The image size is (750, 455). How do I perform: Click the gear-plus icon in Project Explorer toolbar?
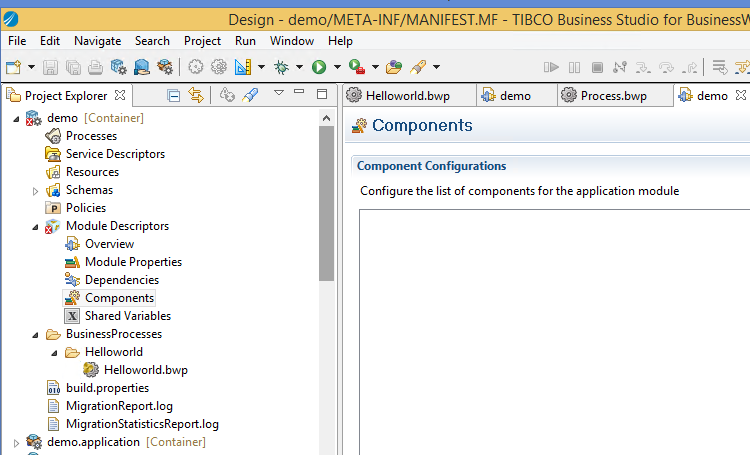(227, 95)
